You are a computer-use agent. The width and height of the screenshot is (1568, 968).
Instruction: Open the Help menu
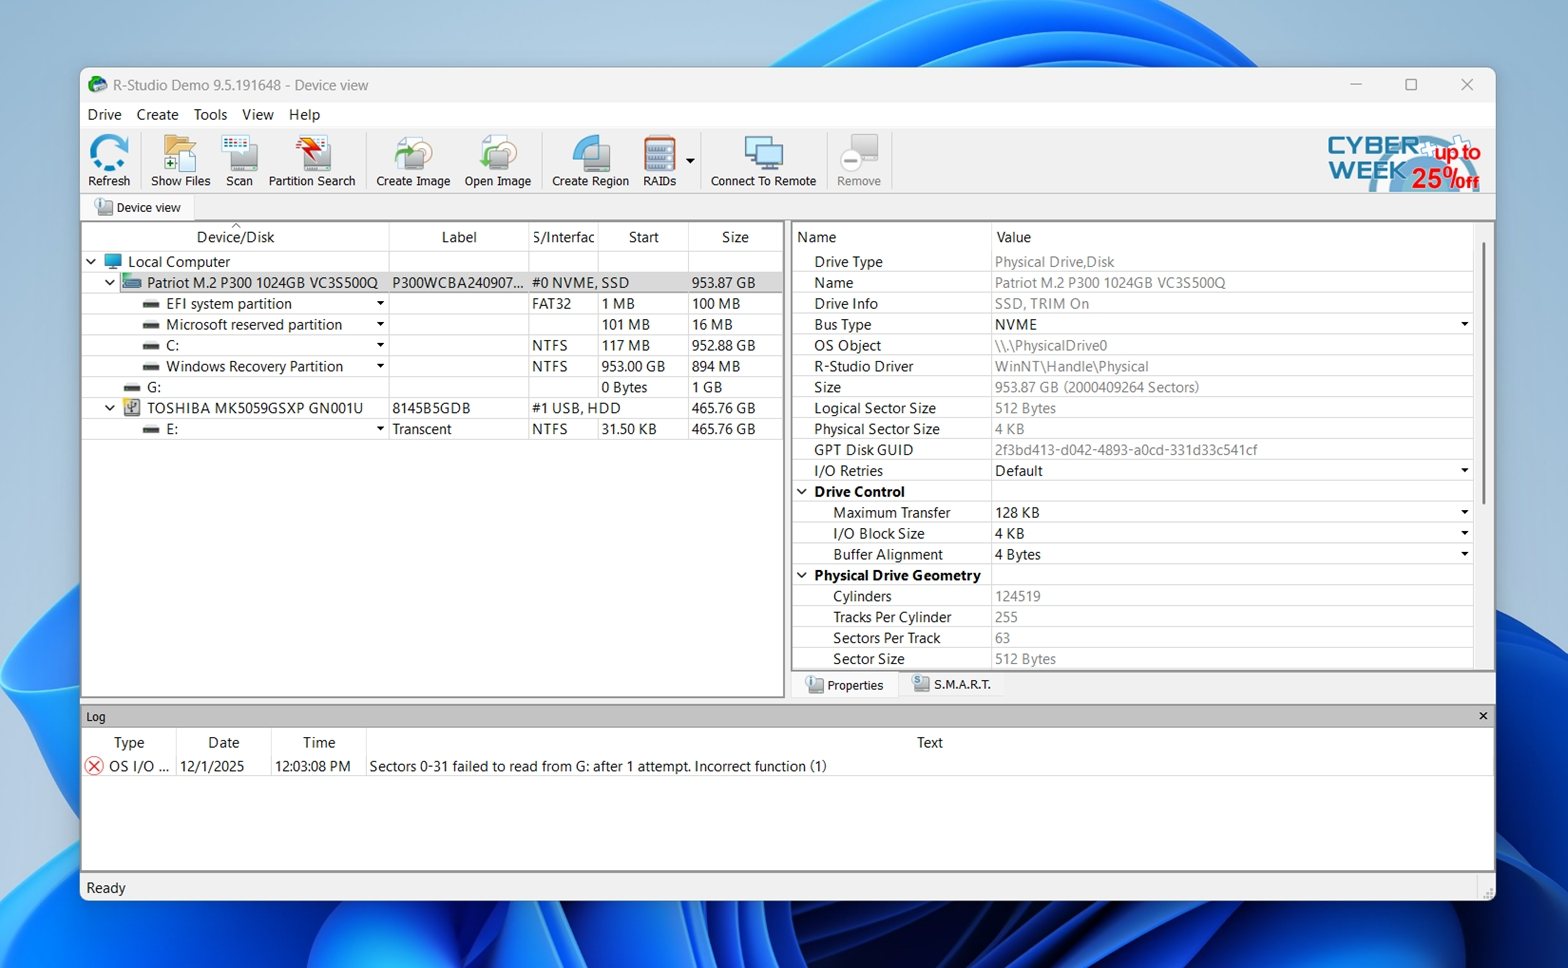pos(305,115)
